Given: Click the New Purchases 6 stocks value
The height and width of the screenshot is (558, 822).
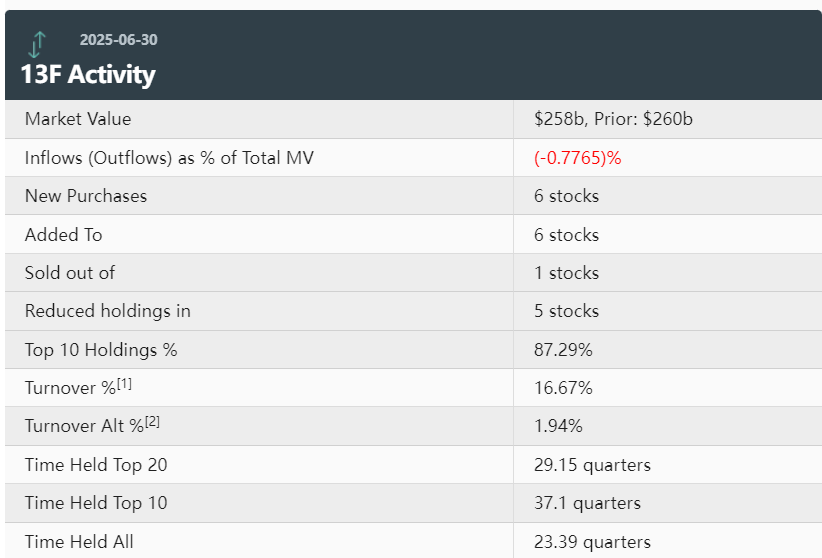Looking at the screenshot, I should [566, 196].
